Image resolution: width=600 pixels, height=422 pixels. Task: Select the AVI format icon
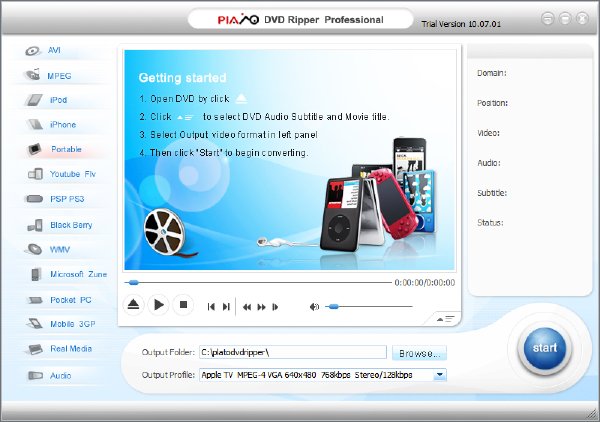tap(33, 51)
